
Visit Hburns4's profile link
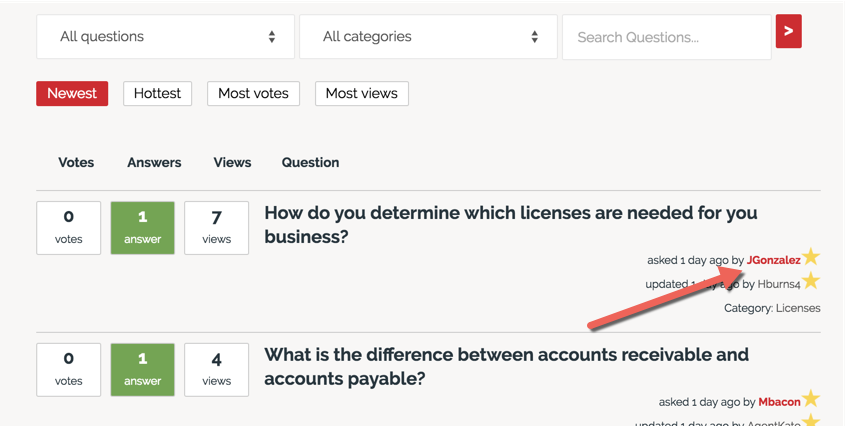[779, 284]
